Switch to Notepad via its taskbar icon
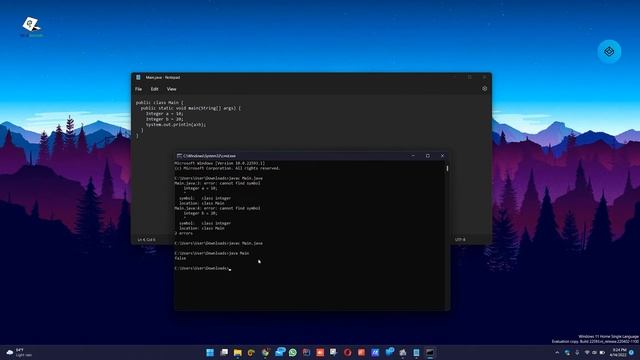This screenshot has height=360, width=640. [x=416, y=352]
